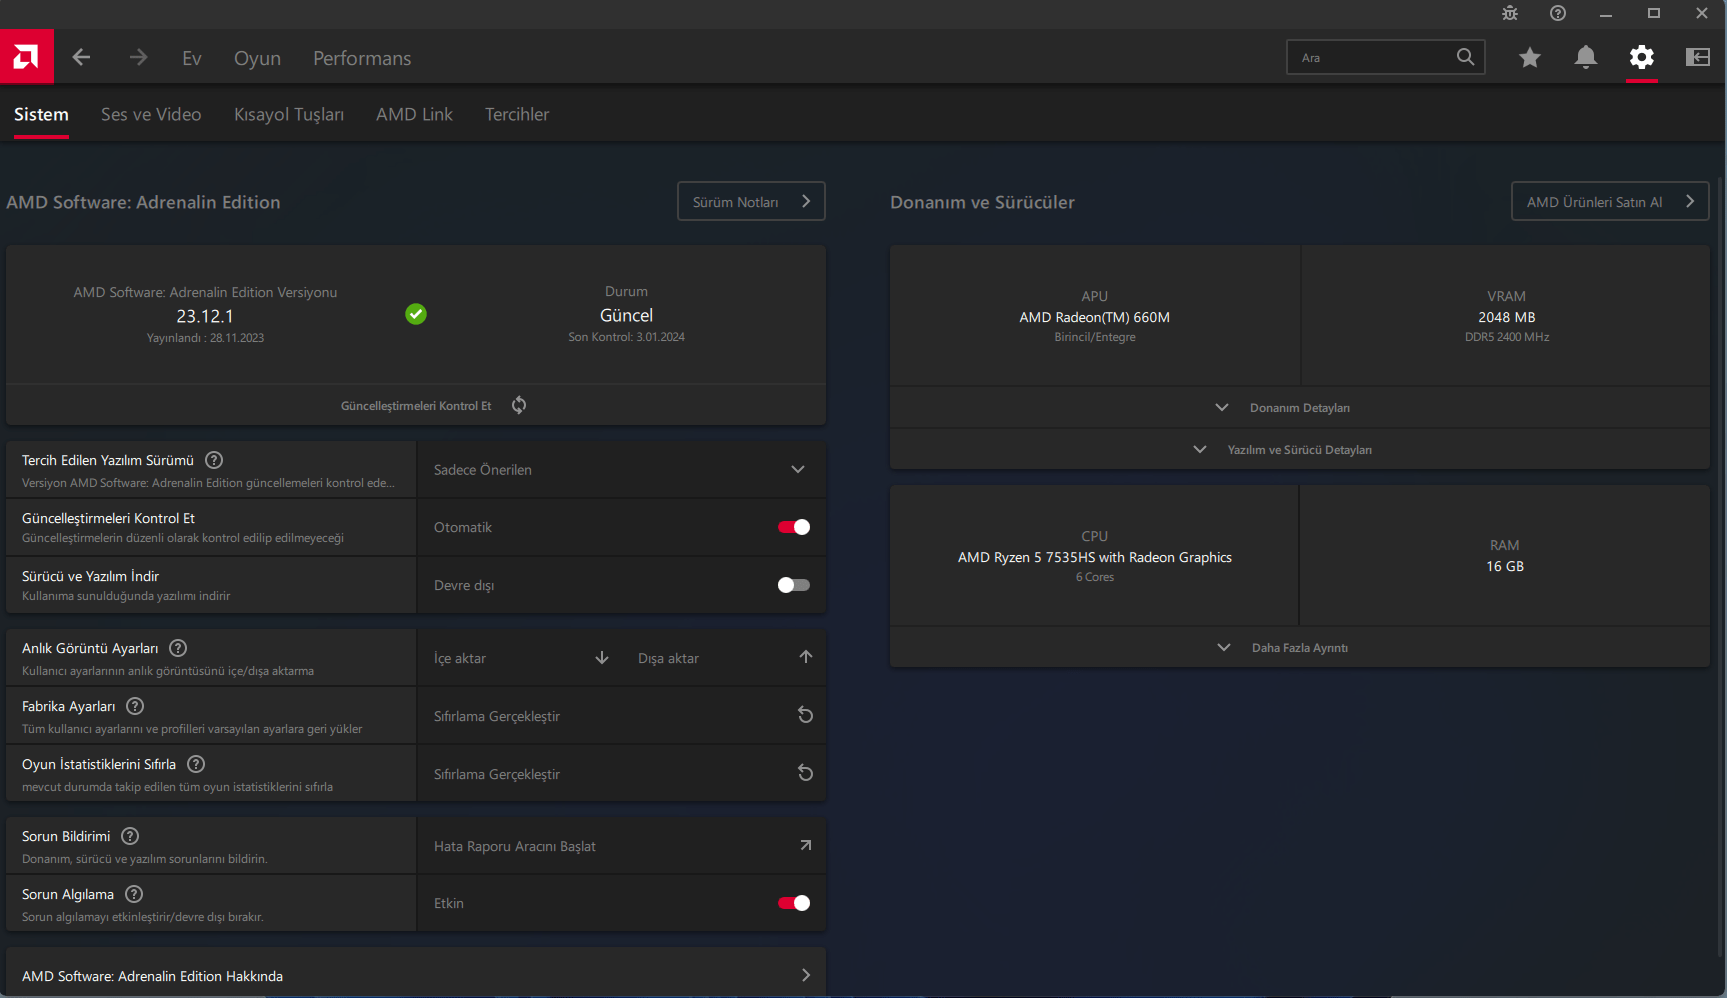Screen dimensions: 1727x998
Task: Click the refresh icon beside Güncelleştirmeleri Kontrol Et
Action: tap(519, 405)
